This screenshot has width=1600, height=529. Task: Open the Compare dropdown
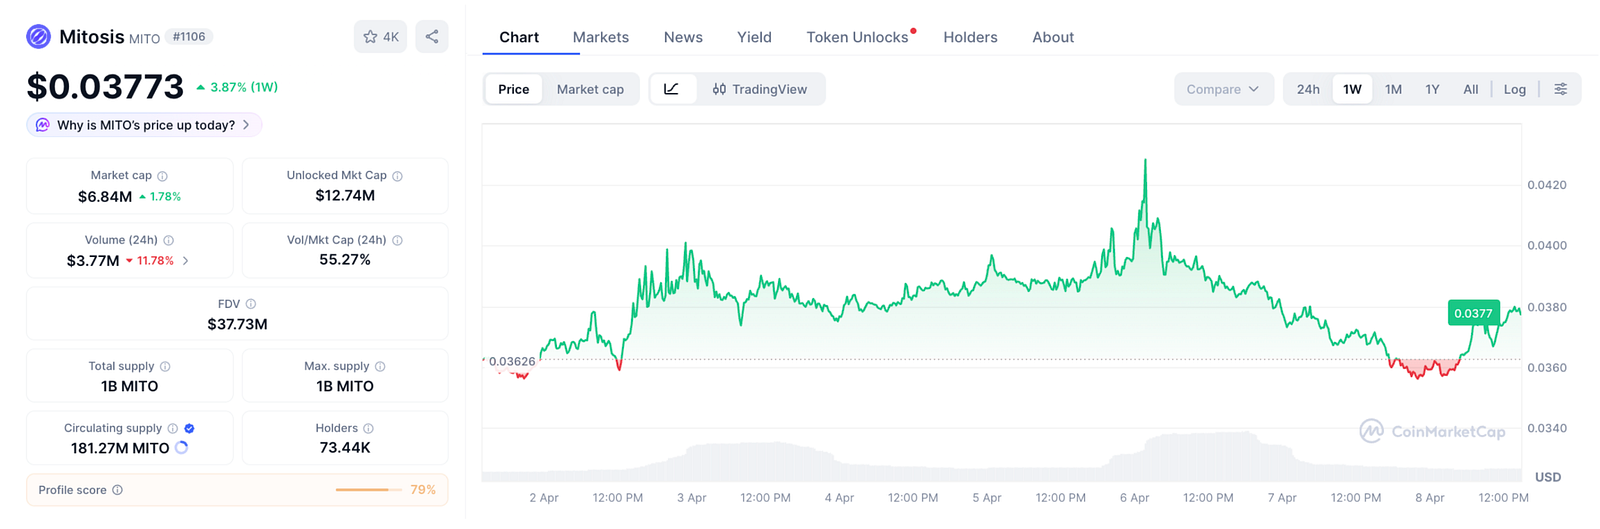1223,89
